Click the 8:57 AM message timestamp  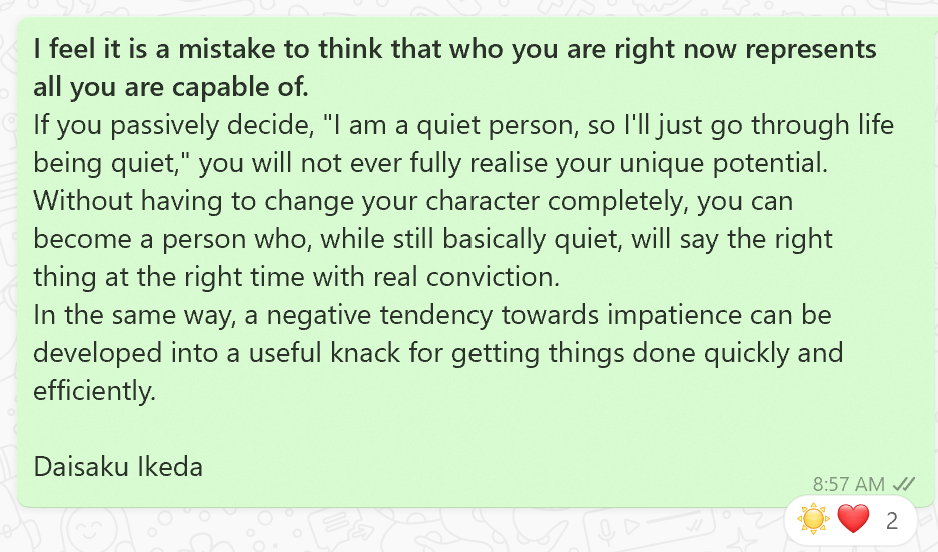pyautogui.click(x=848, y=484)
